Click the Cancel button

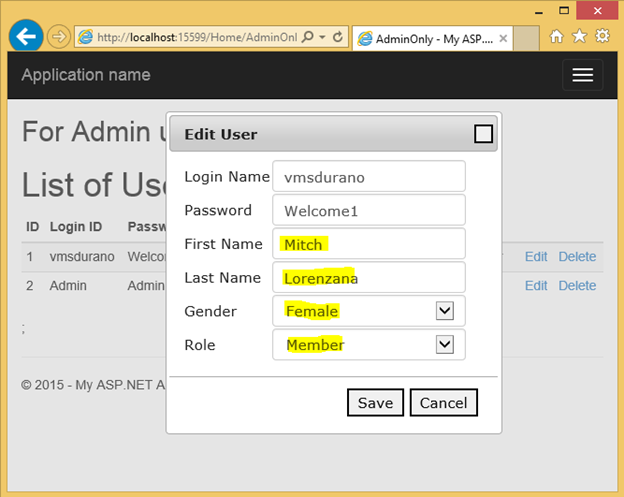(443, 402)
